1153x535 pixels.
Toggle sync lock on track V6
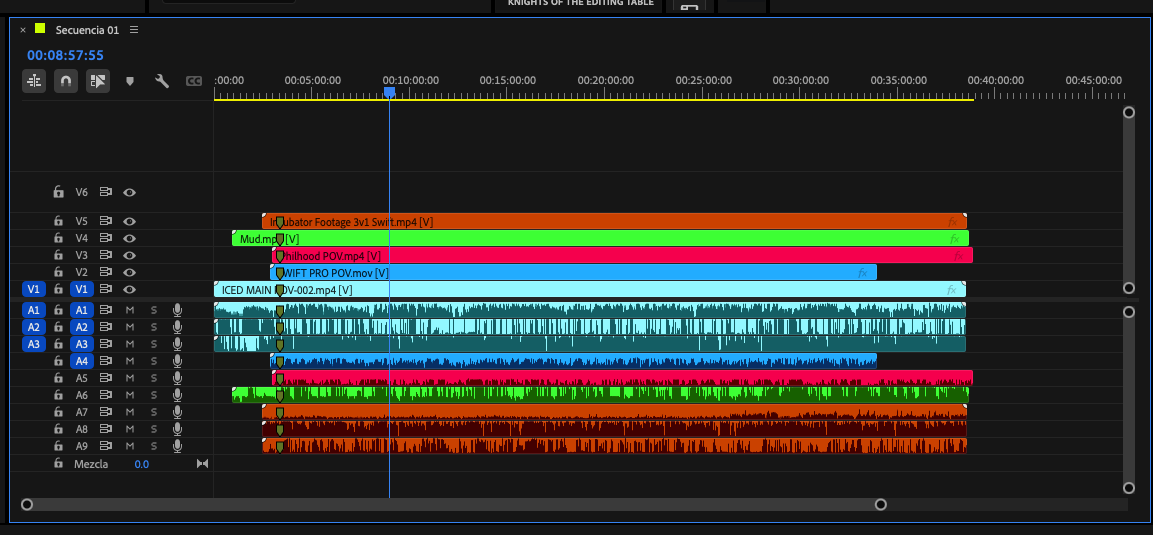[105, 193]
